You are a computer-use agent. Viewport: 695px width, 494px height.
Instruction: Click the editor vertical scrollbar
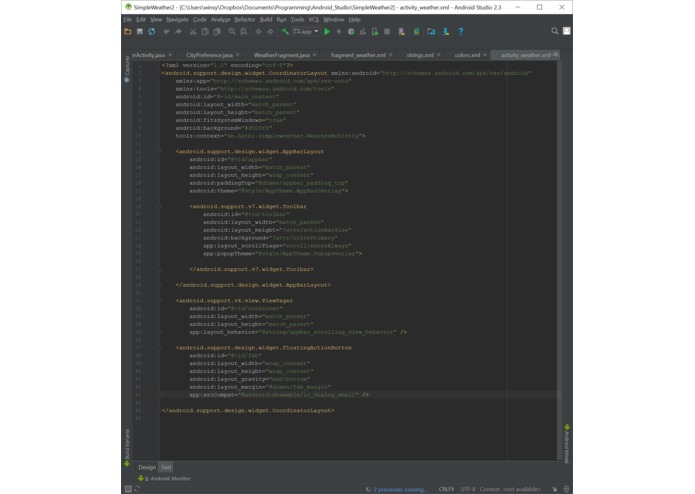coord(559,261)
